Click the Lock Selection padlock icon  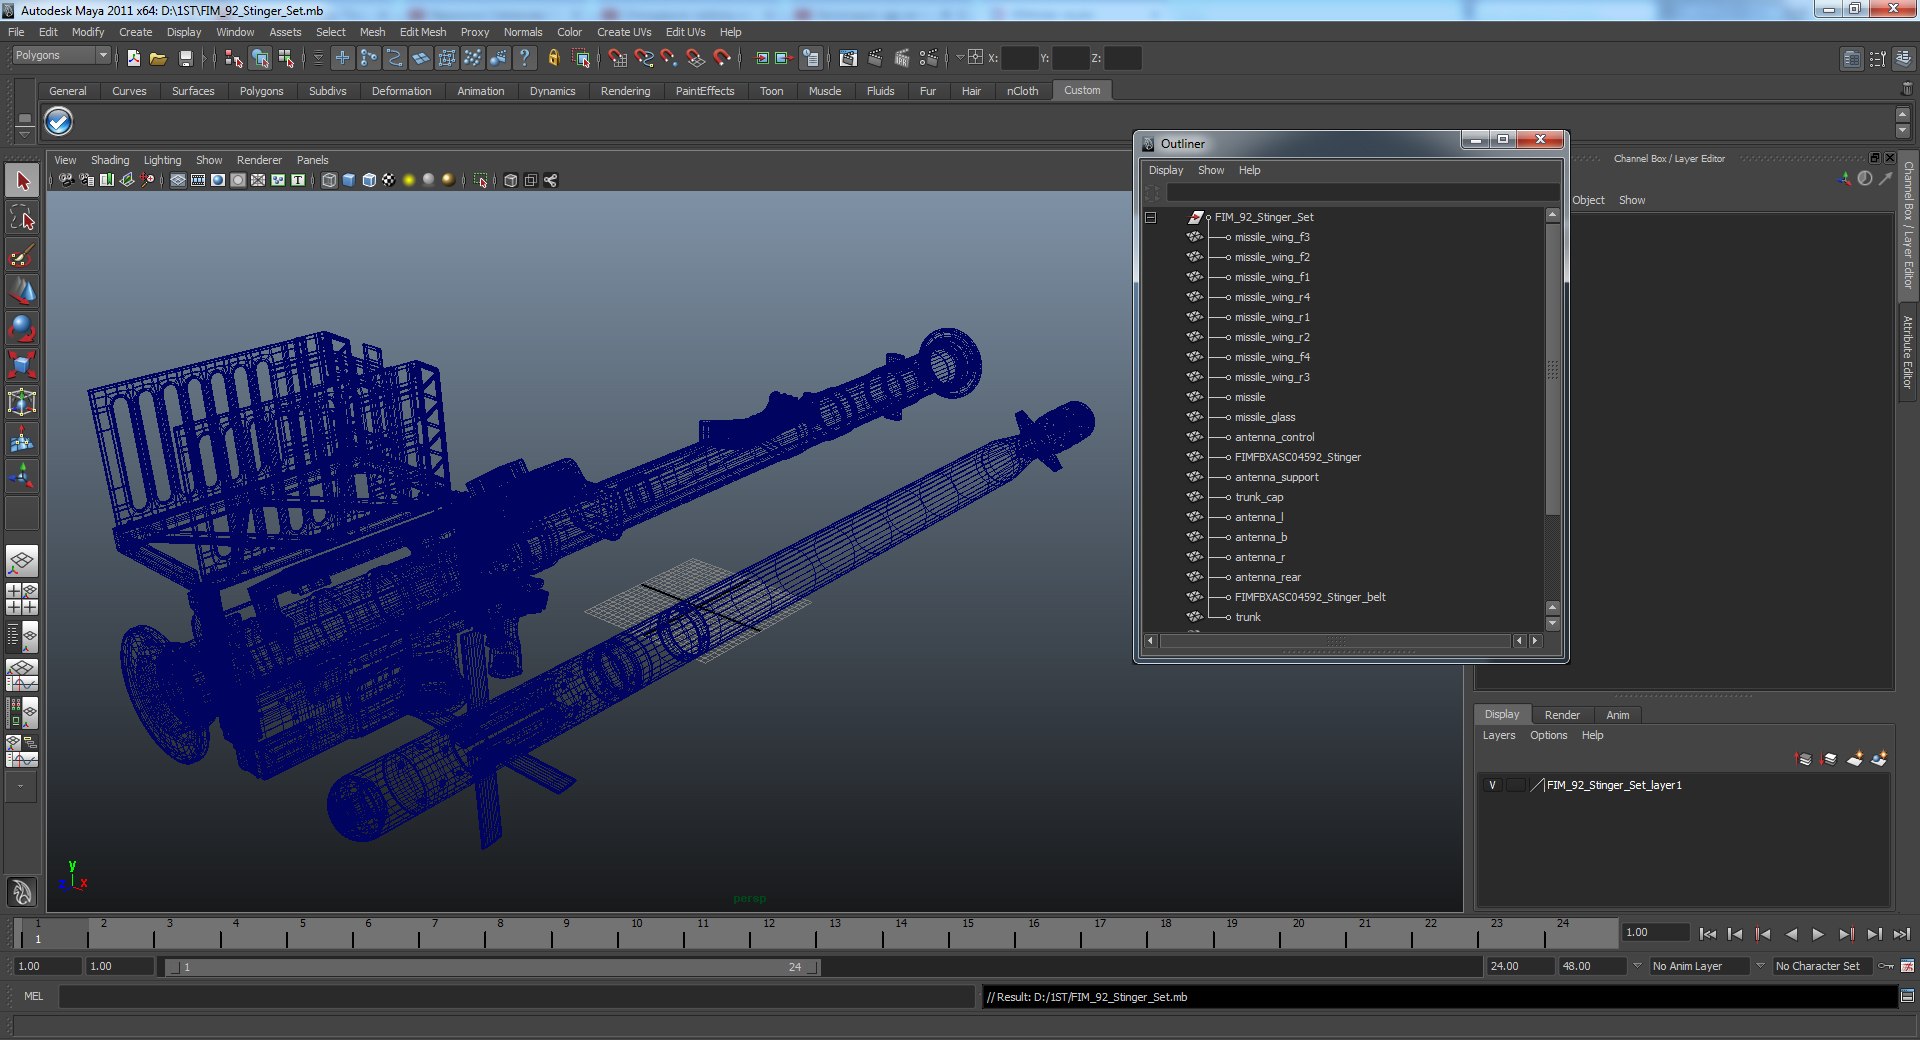[x=553, y=59]
